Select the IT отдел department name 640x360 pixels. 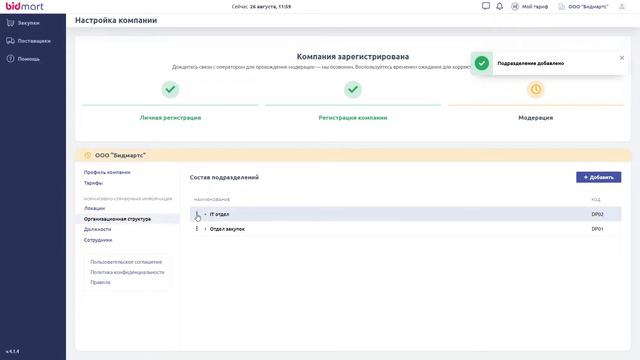point(219,214)
